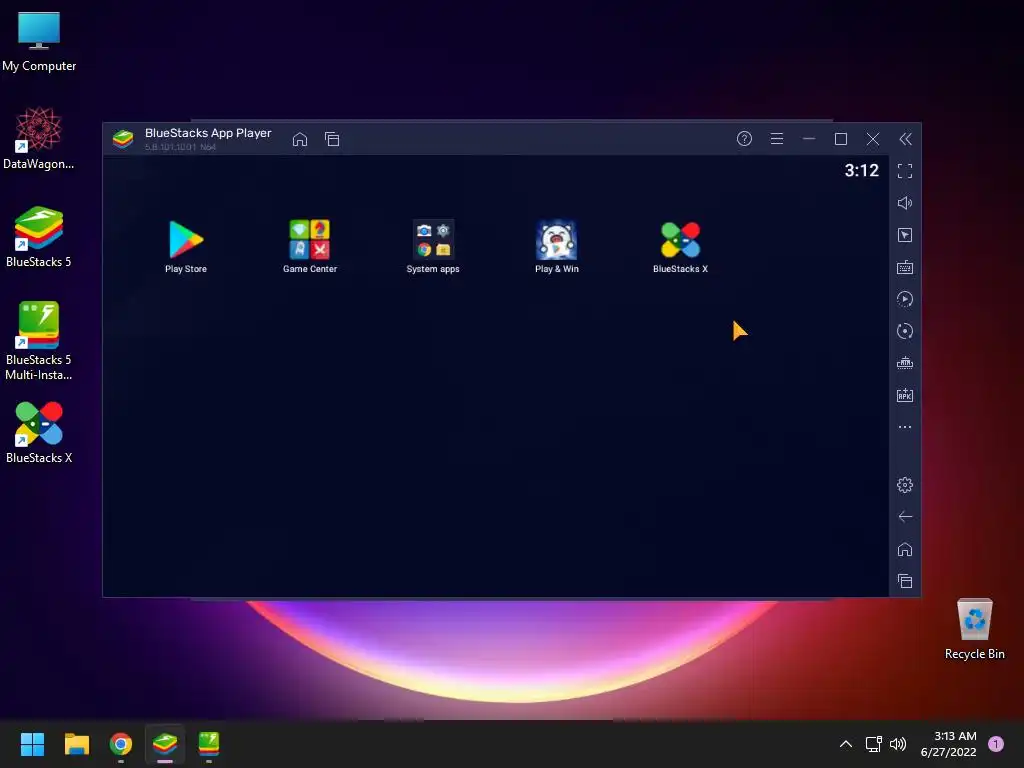The image size is (1024, 768).
Task: Open the Windows Start menu
Action: point(32,744)
